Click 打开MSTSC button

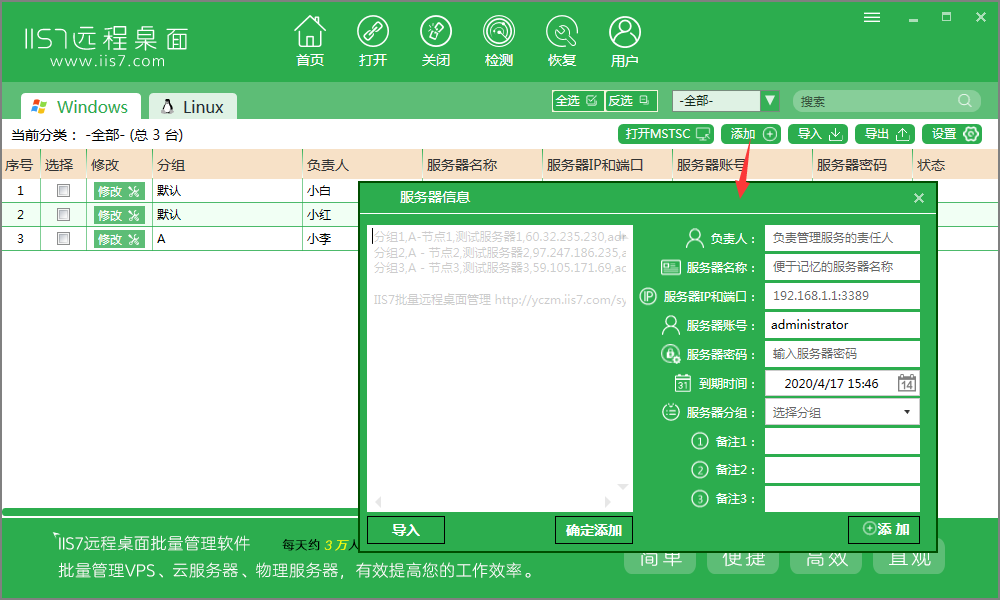coord(666,134)
